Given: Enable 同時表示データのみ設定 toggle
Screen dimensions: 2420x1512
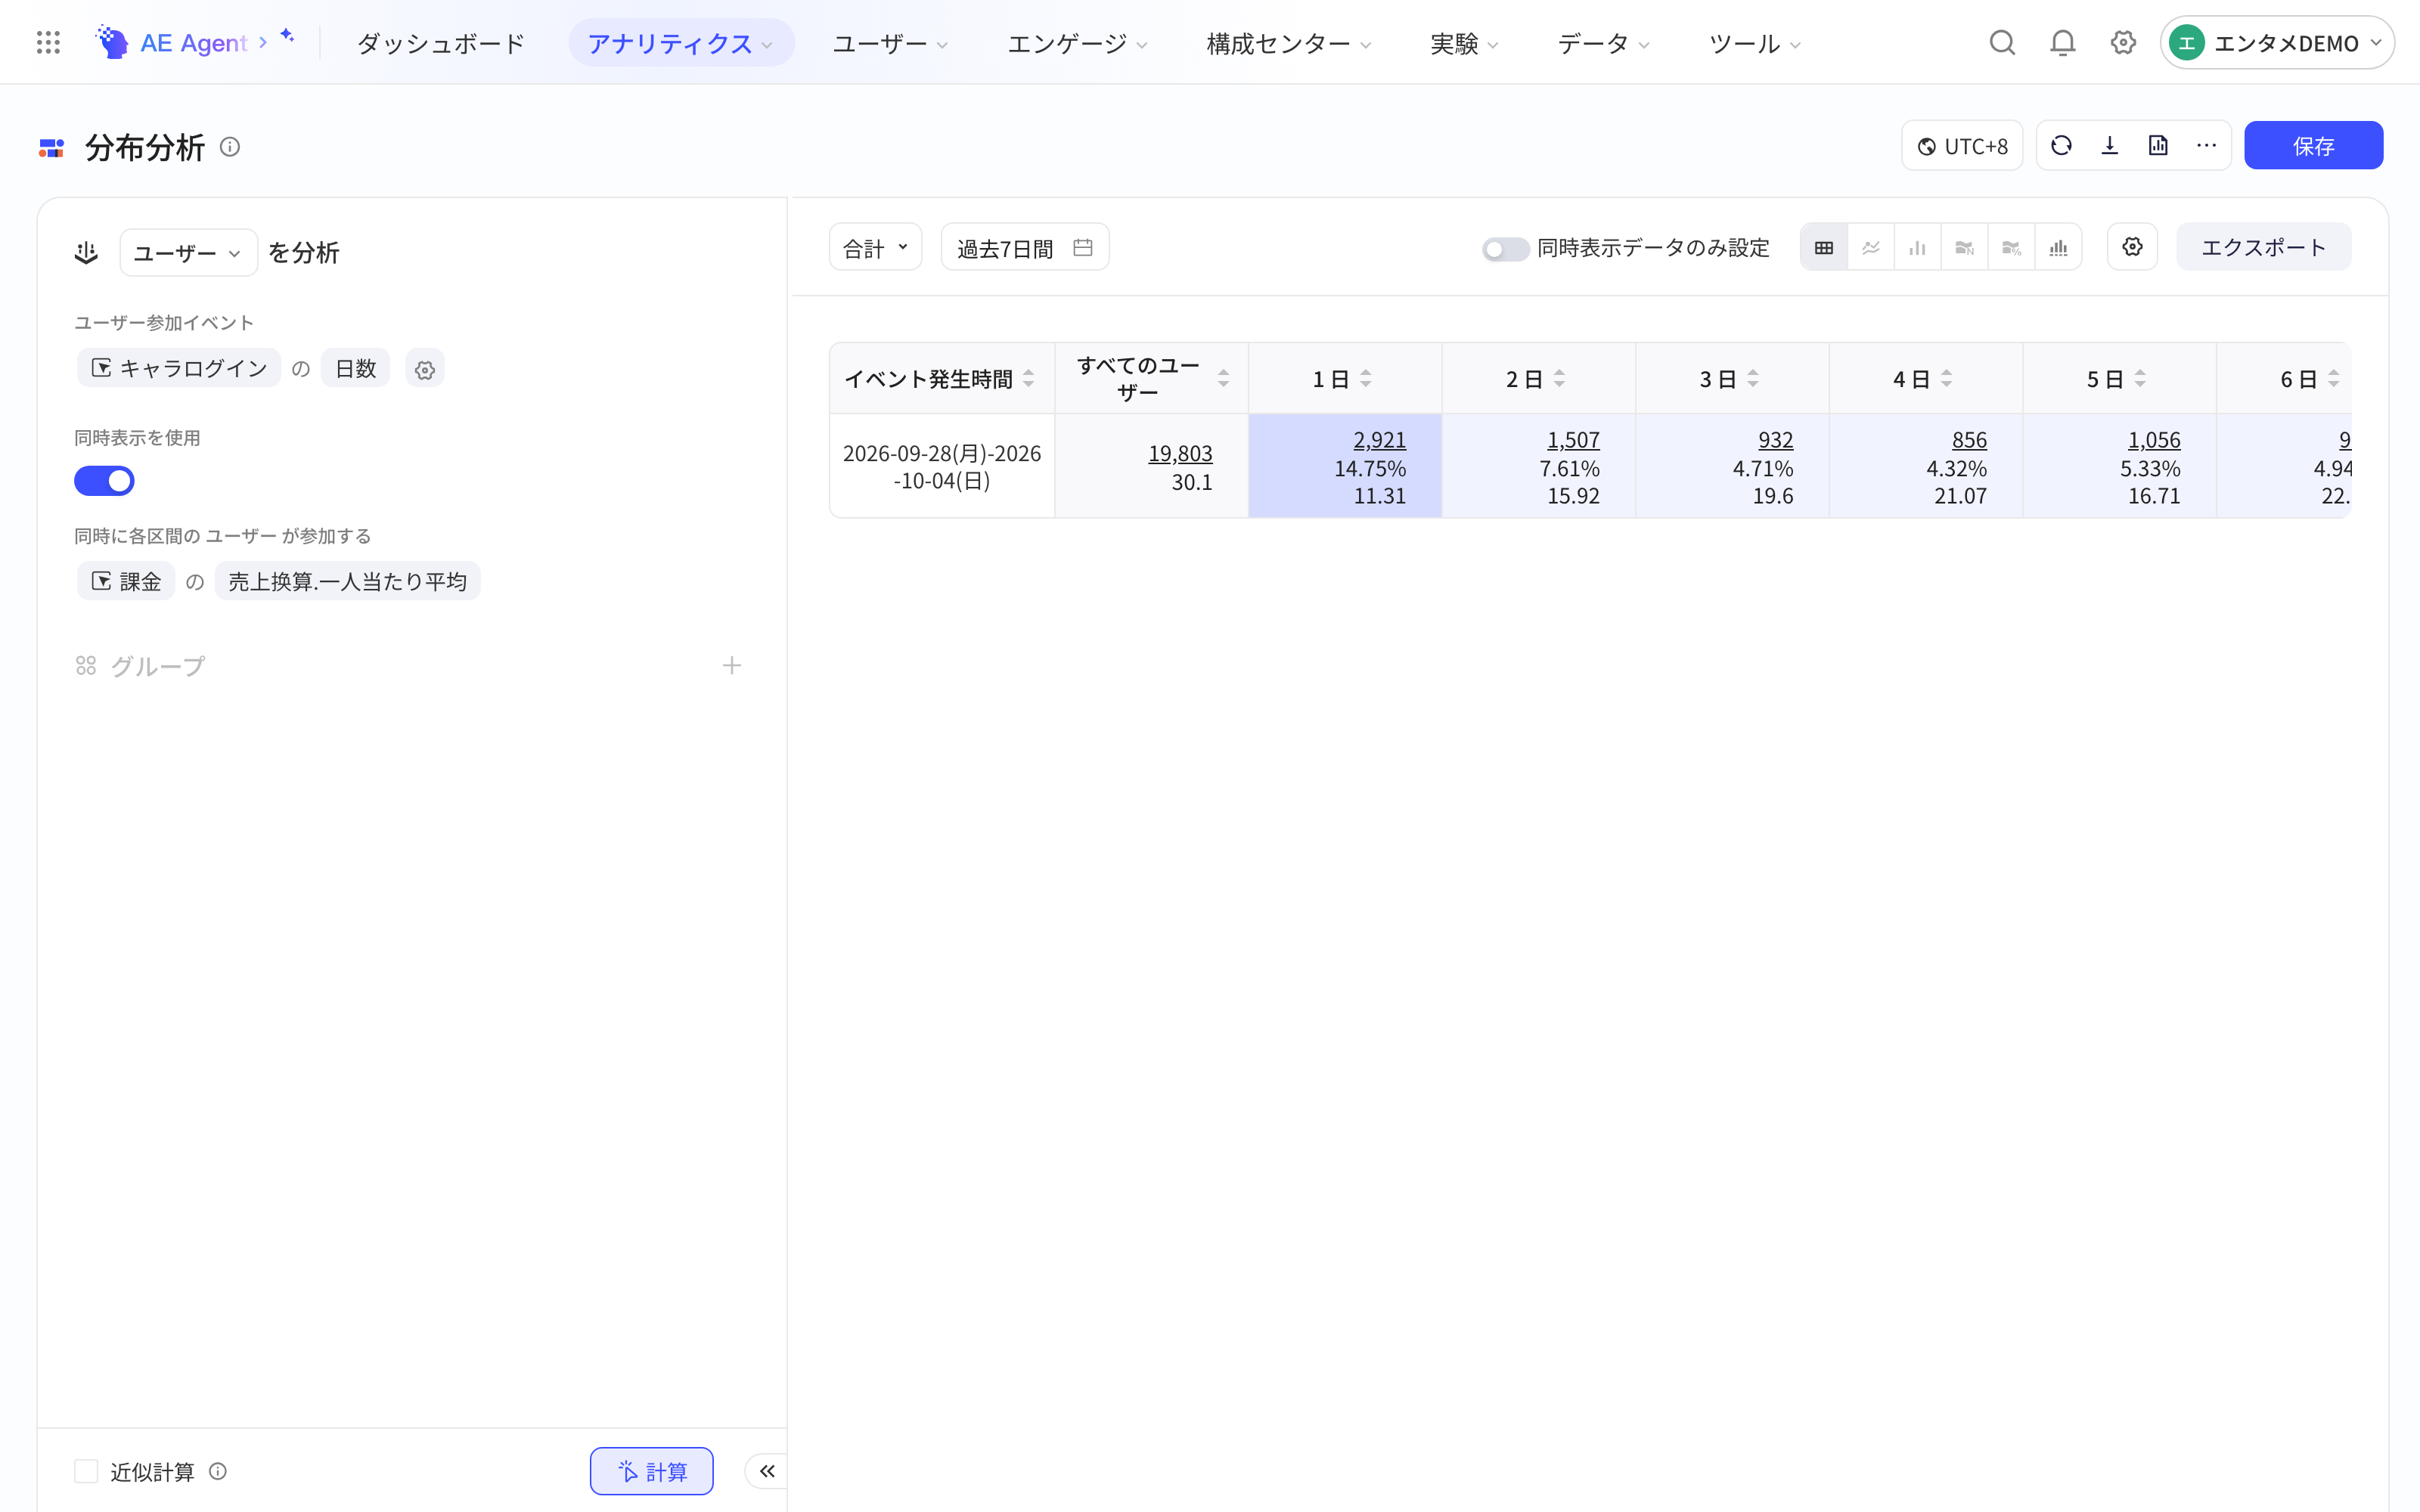Looking at the screenshot, I should (1505, 249).
